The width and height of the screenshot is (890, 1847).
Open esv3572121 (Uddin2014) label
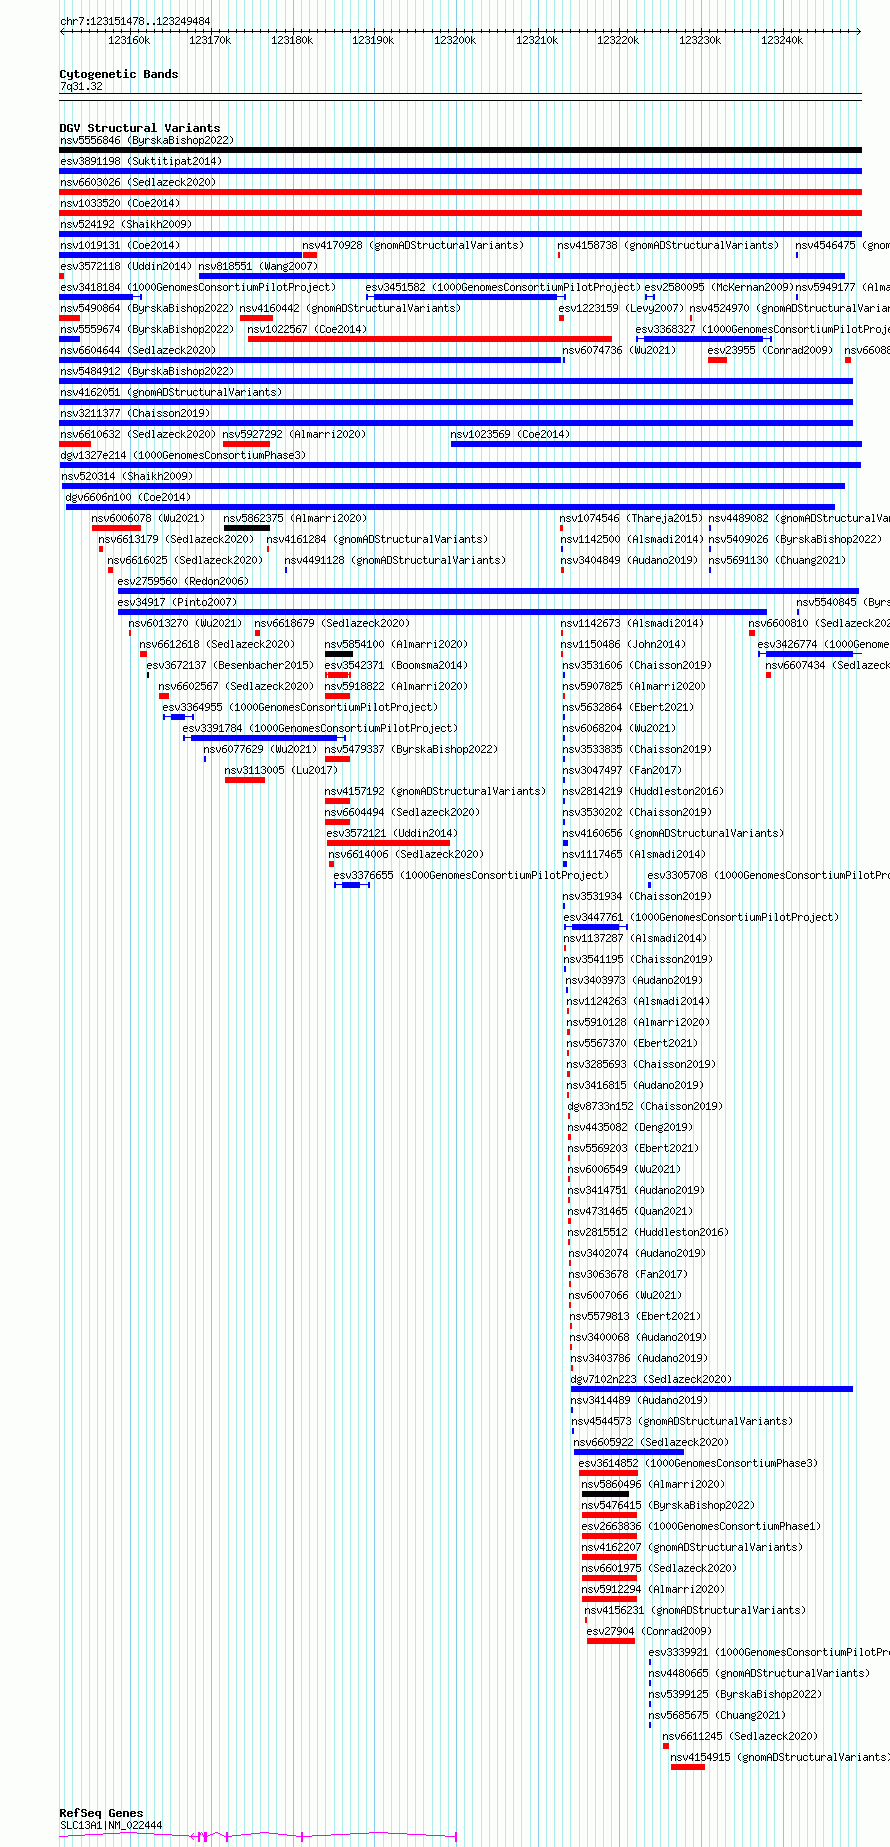coord(390,833)
